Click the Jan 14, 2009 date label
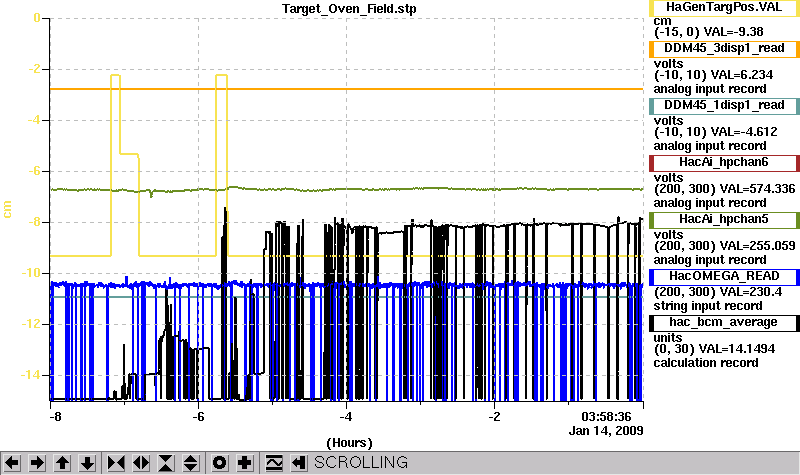 click(606, 431)
